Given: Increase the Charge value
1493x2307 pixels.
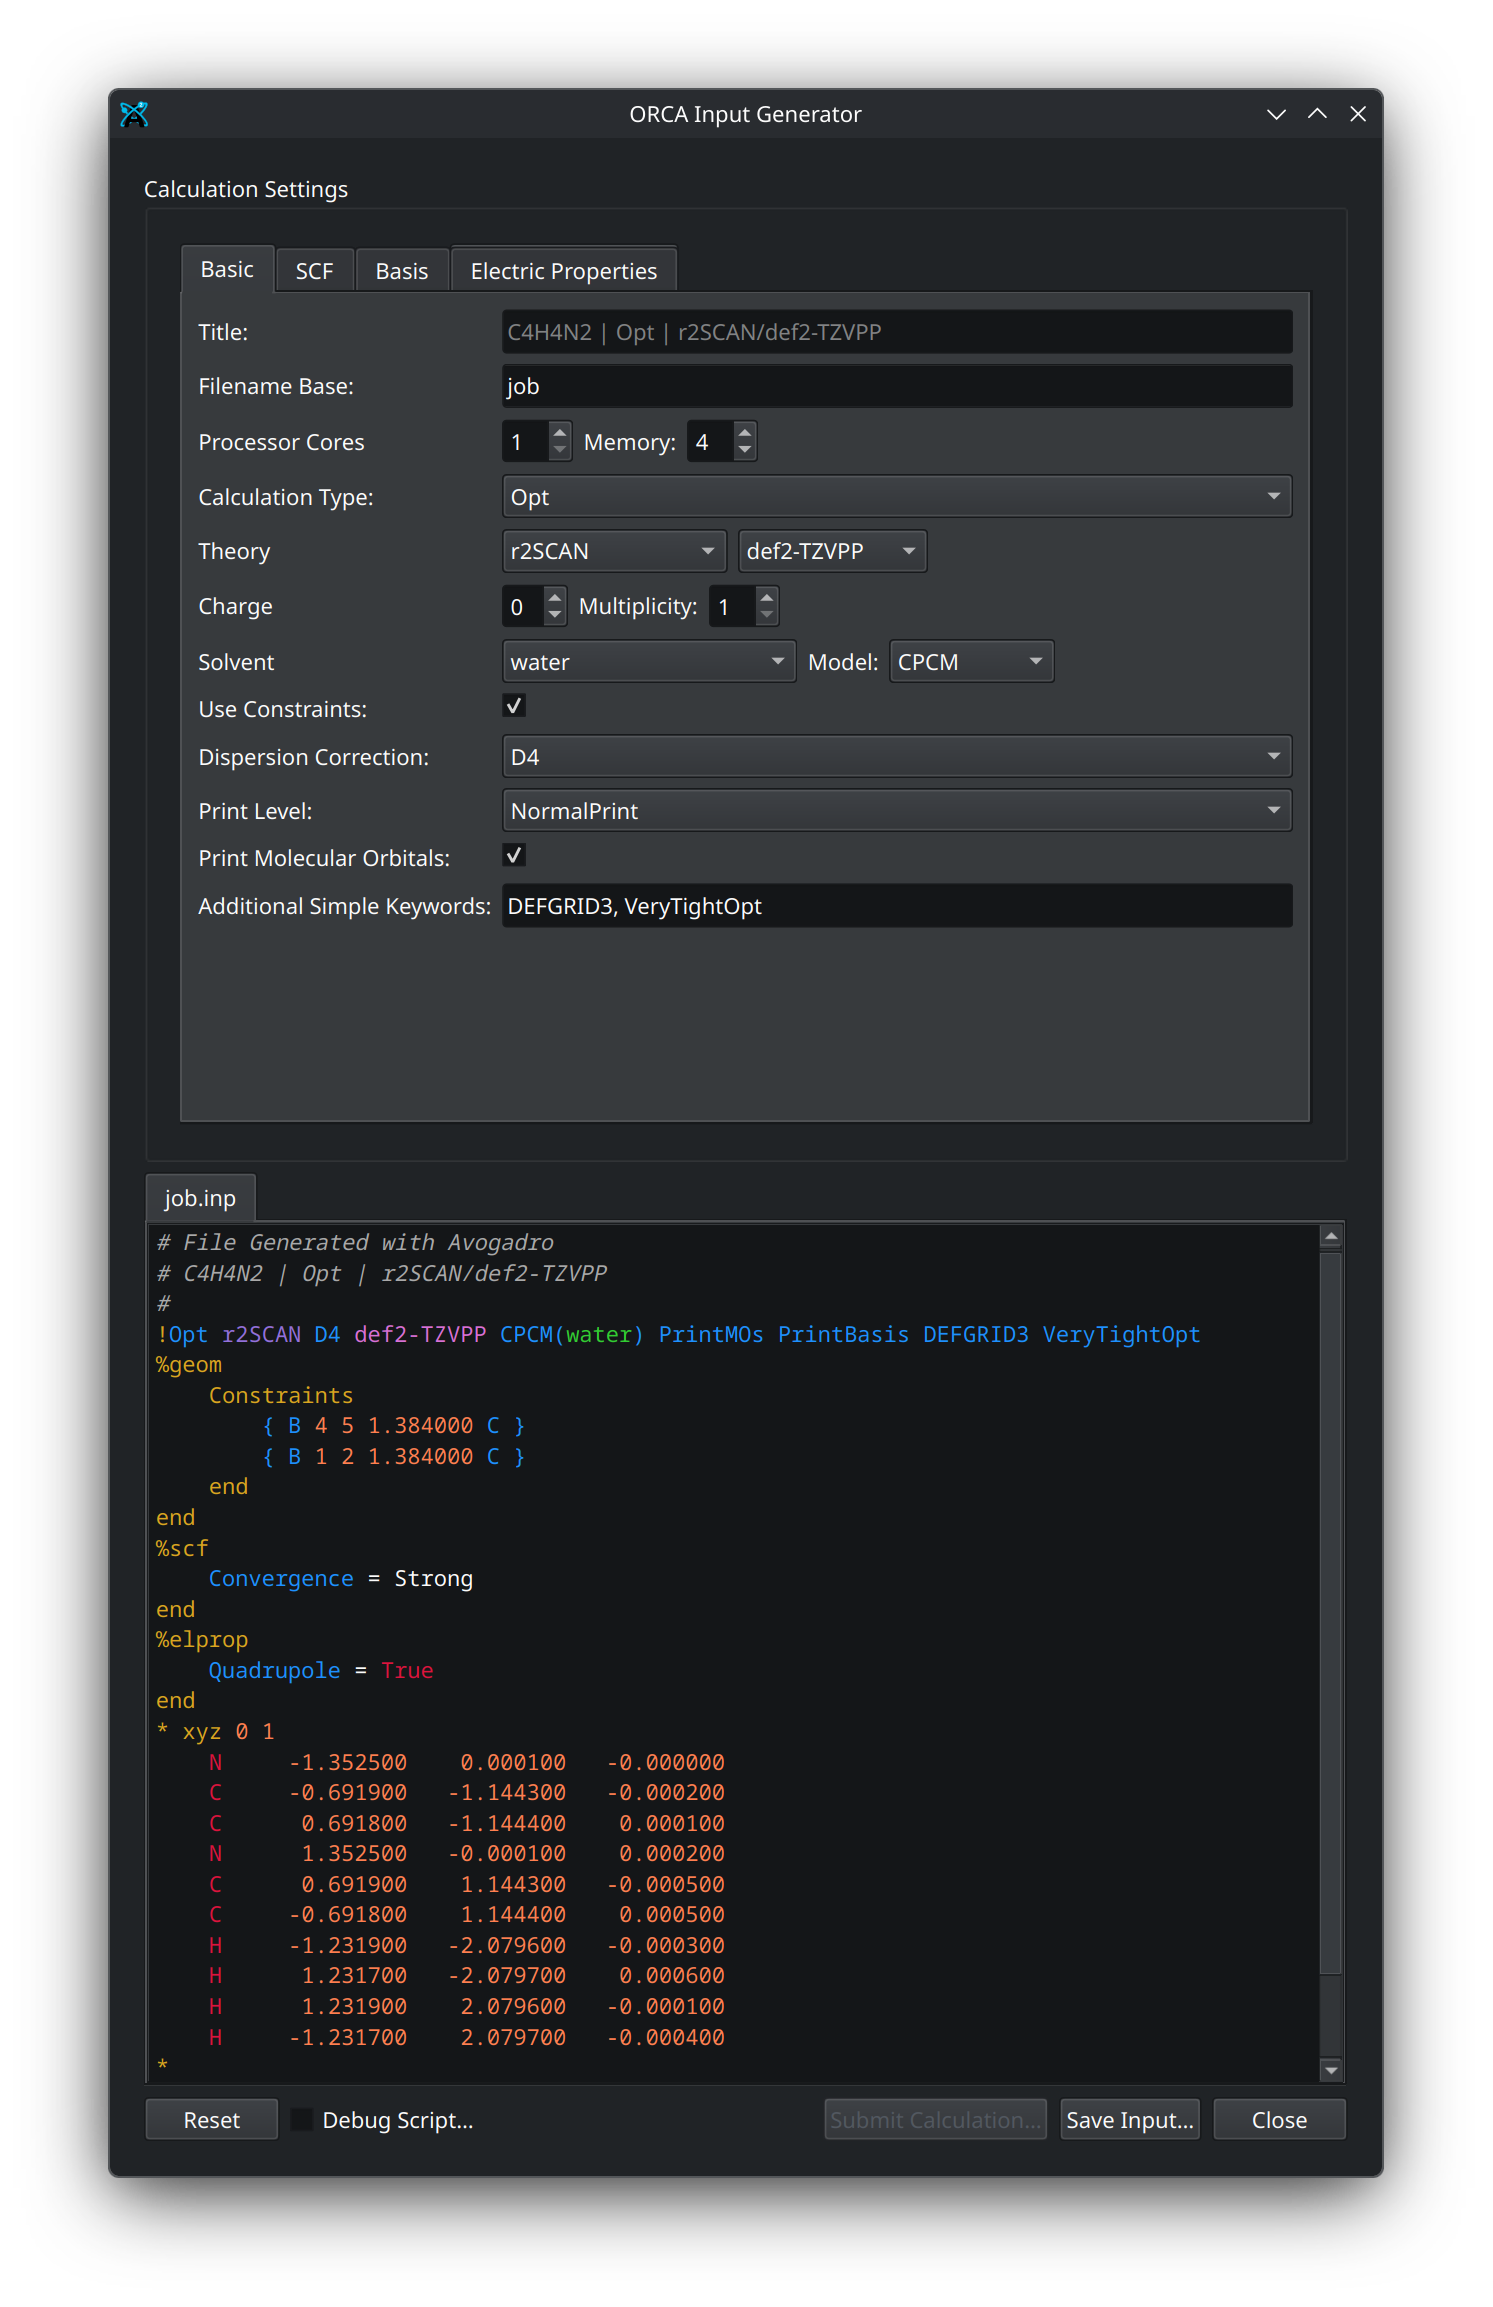Looking at the screenshot, I should click(x=555, y=597).
